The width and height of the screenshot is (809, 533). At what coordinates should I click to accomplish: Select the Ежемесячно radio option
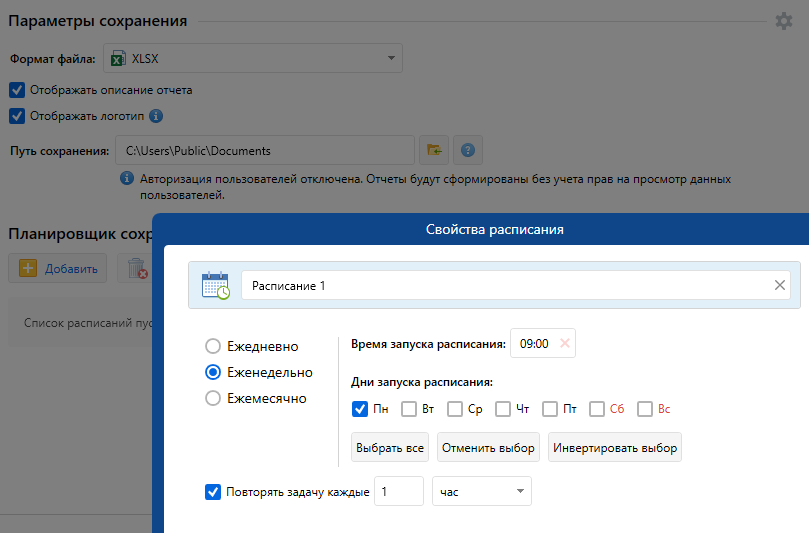pos(213,398)
